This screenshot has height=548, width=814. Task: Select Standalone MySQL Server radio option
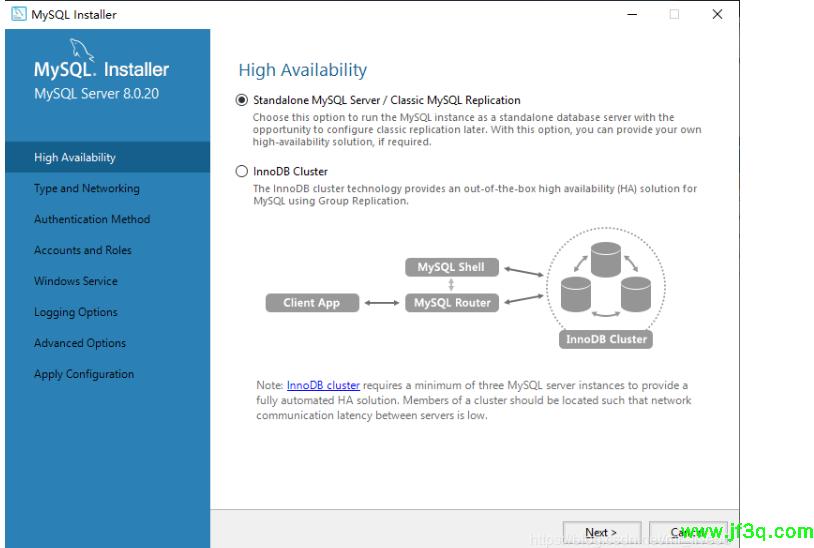241,100
